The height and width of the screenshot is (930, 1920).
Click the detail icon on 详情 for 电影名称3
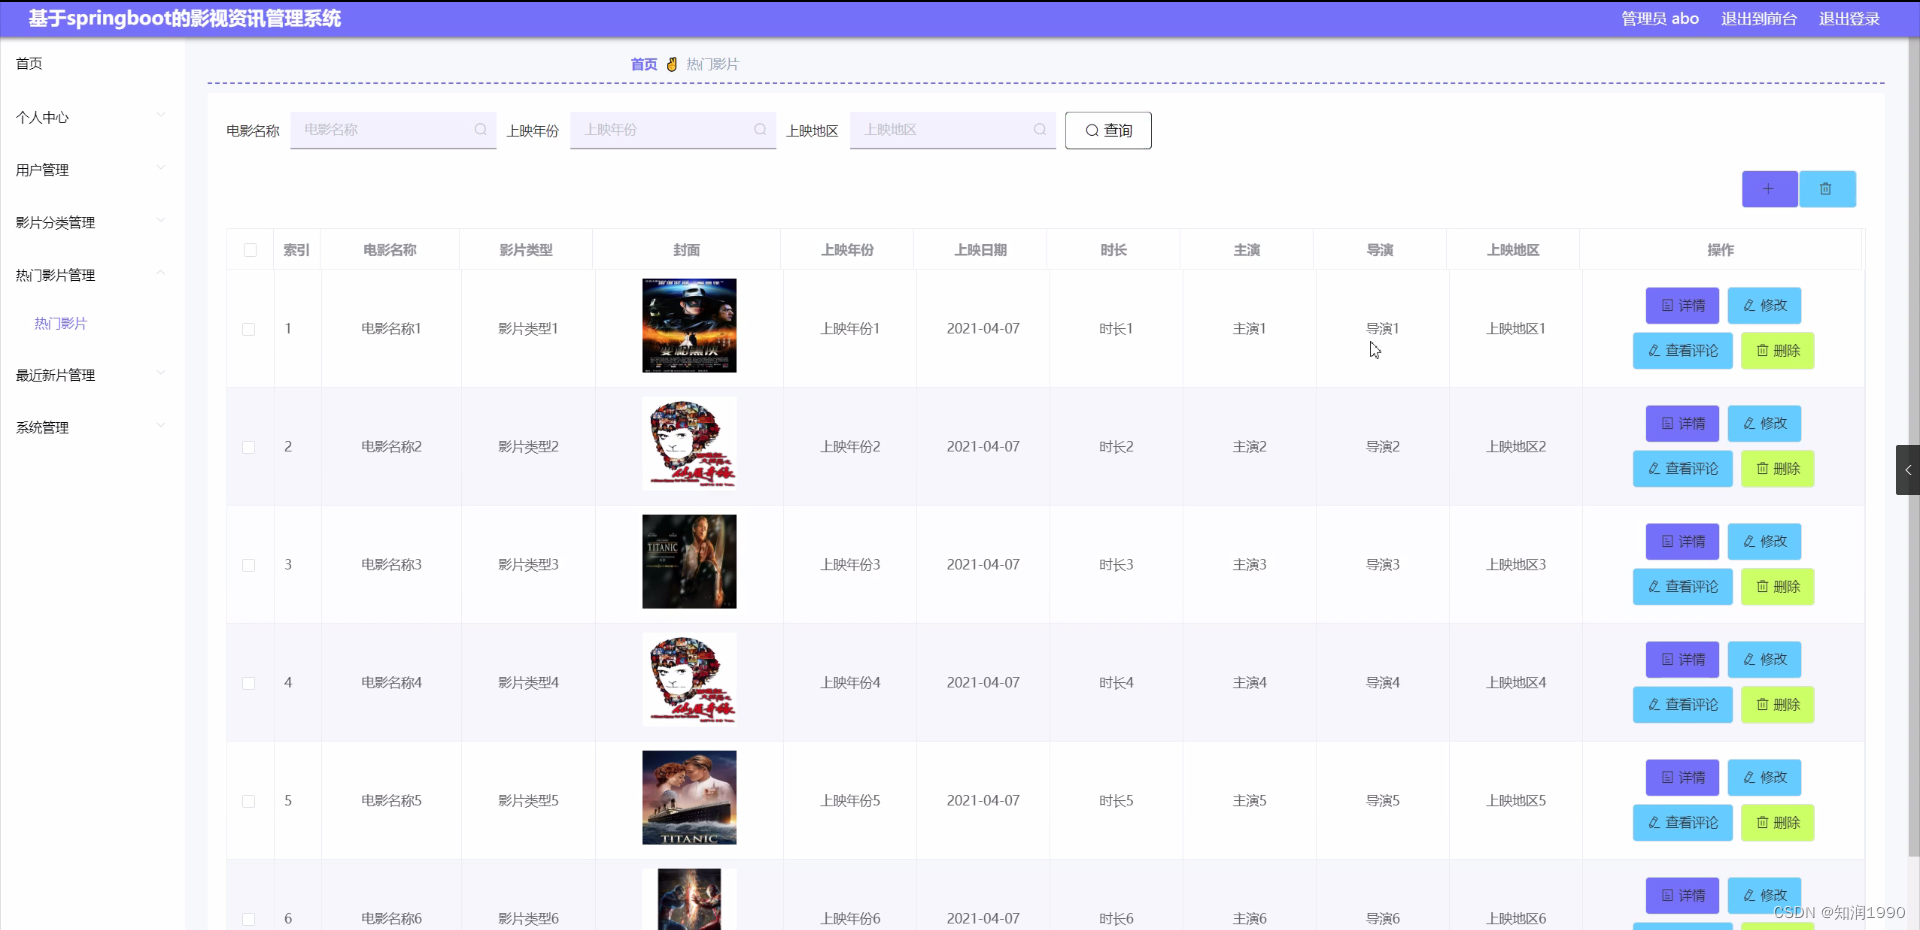(x=1666, y=542)
